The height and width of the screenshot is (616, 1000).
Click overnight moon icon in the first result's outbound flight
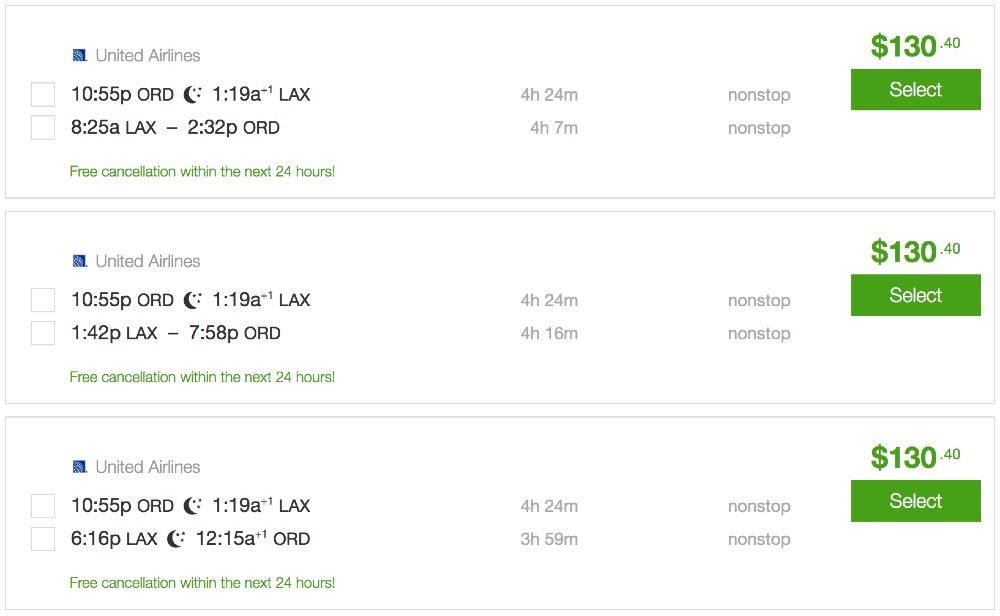coord(193,95)
